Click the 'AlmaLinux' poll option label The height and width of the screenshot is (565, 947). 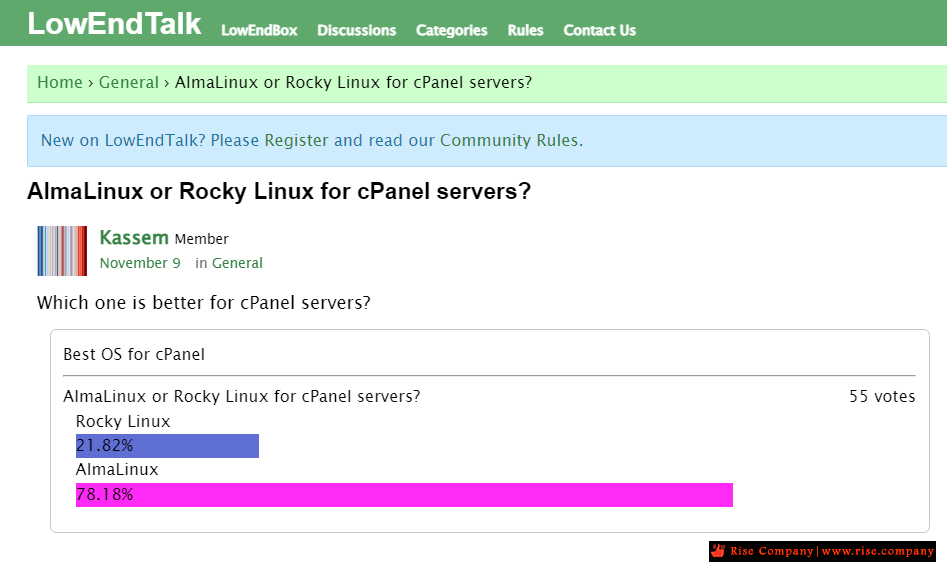point(117,470)
